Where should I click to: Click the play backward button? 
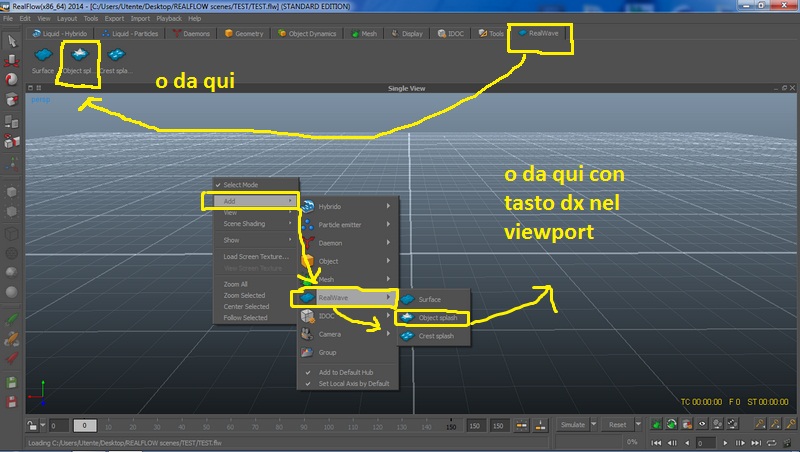(687, 443)
